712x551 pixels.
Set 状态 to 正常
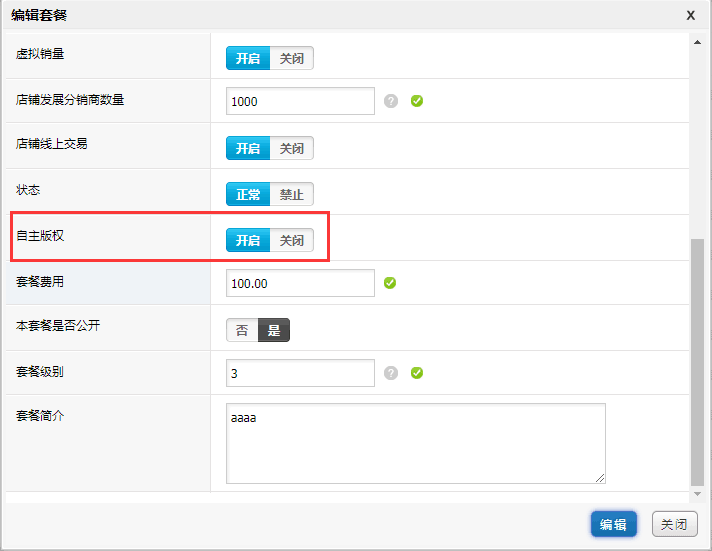(x=248, y=194)
